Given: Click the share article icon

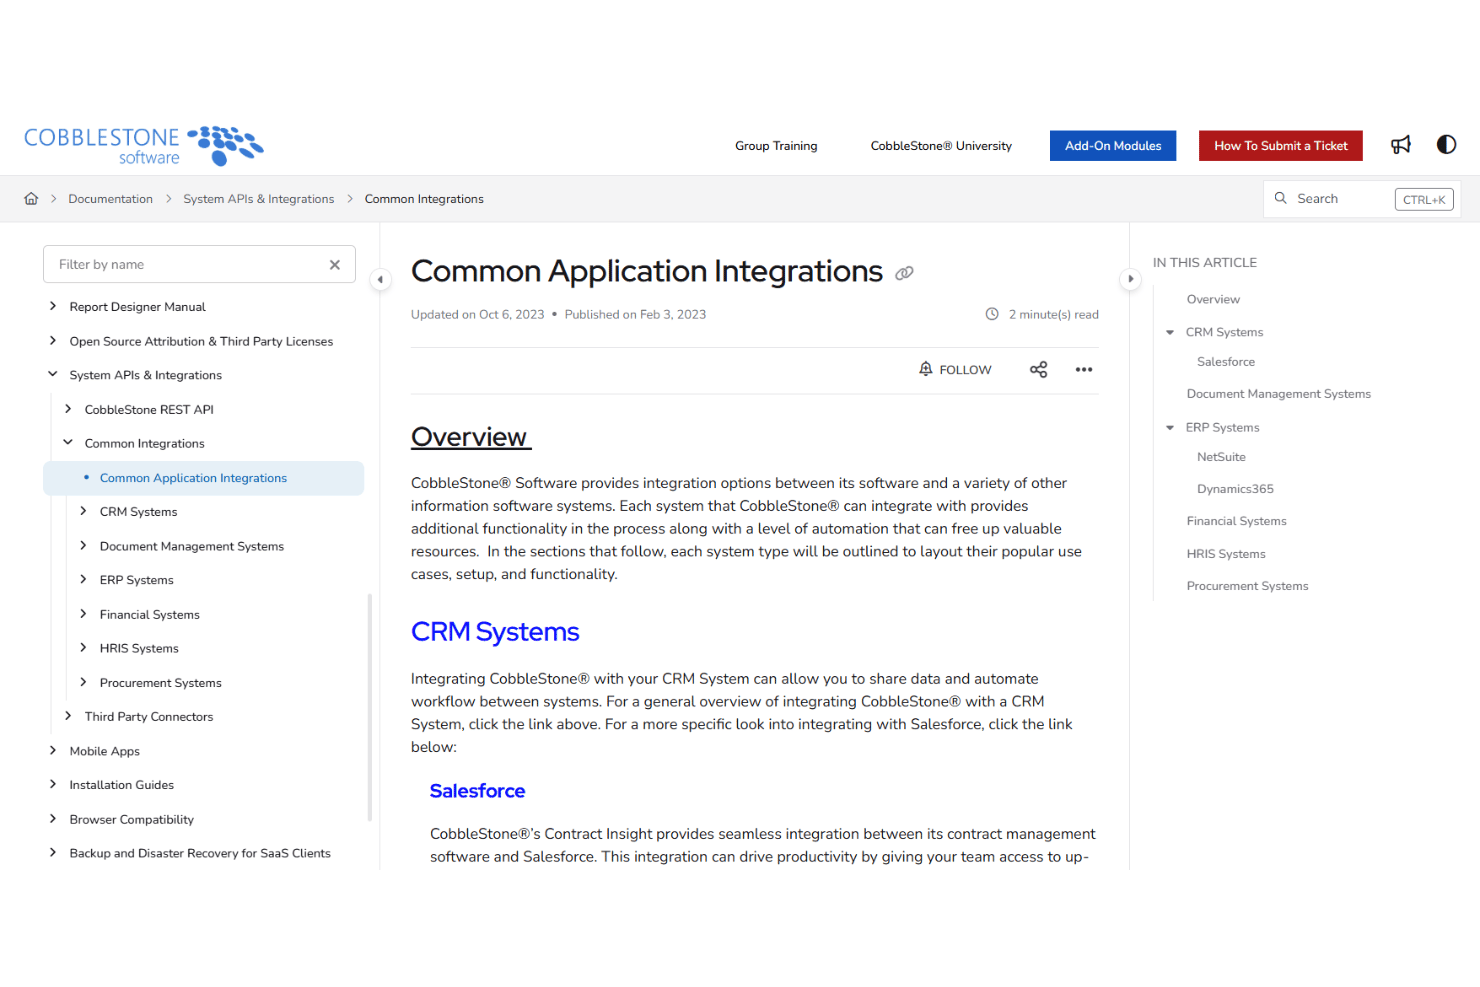Looking at the screenshot, I should [x=1039, y=370].
